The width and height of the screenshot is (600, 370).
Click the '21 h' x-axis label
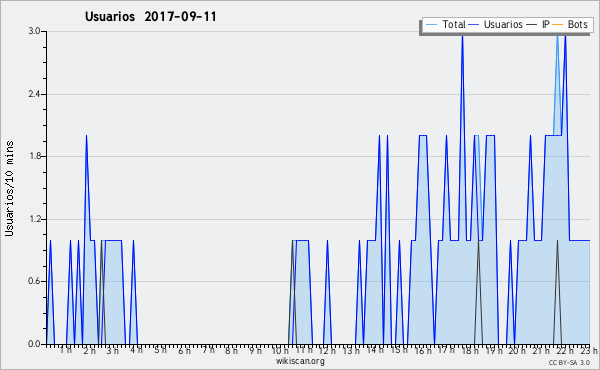[x=541, y=350]
